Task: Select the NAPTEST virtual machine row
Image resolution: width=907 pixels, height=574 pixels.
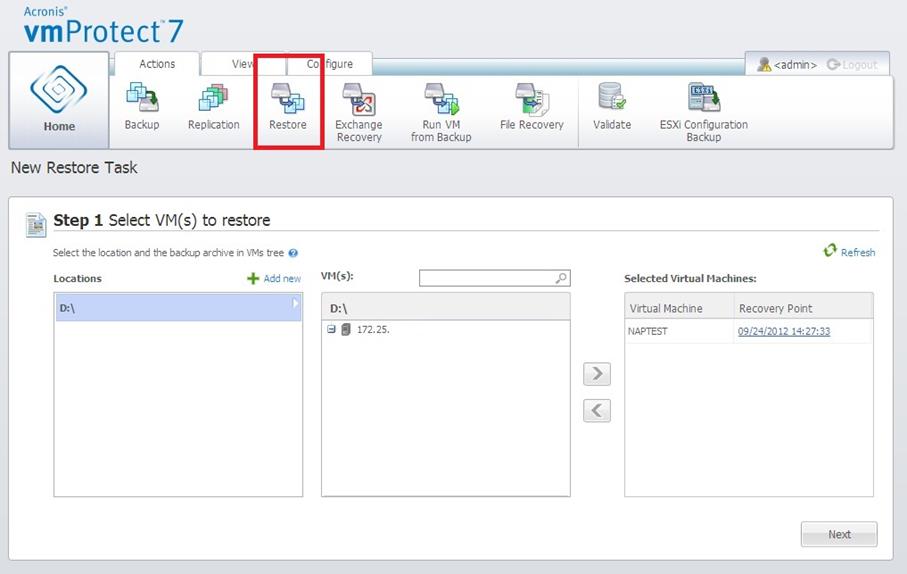Action: point(749,331)
